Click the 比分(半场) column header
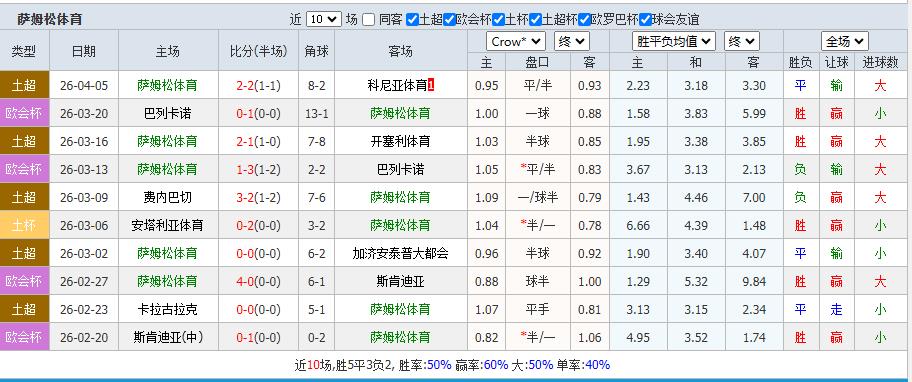The image size is (912, 382). [x=258, y=51]
